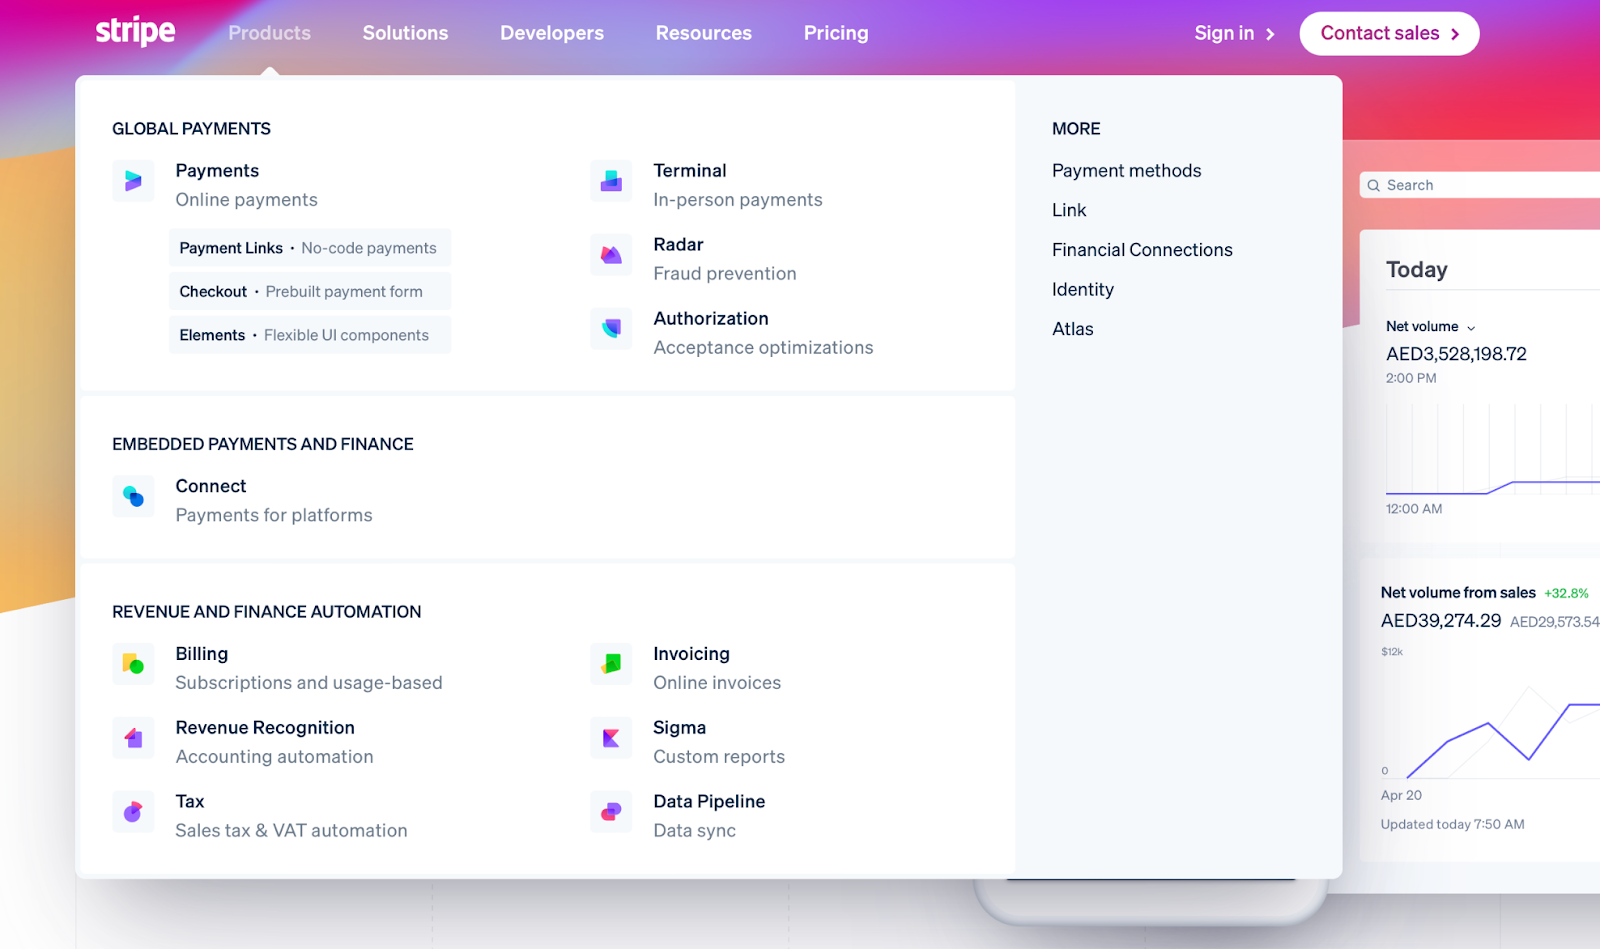This screenshot has height=949, width=1600.
Task: Click the Terminal product icon
Action: click(x=611, y=181)
